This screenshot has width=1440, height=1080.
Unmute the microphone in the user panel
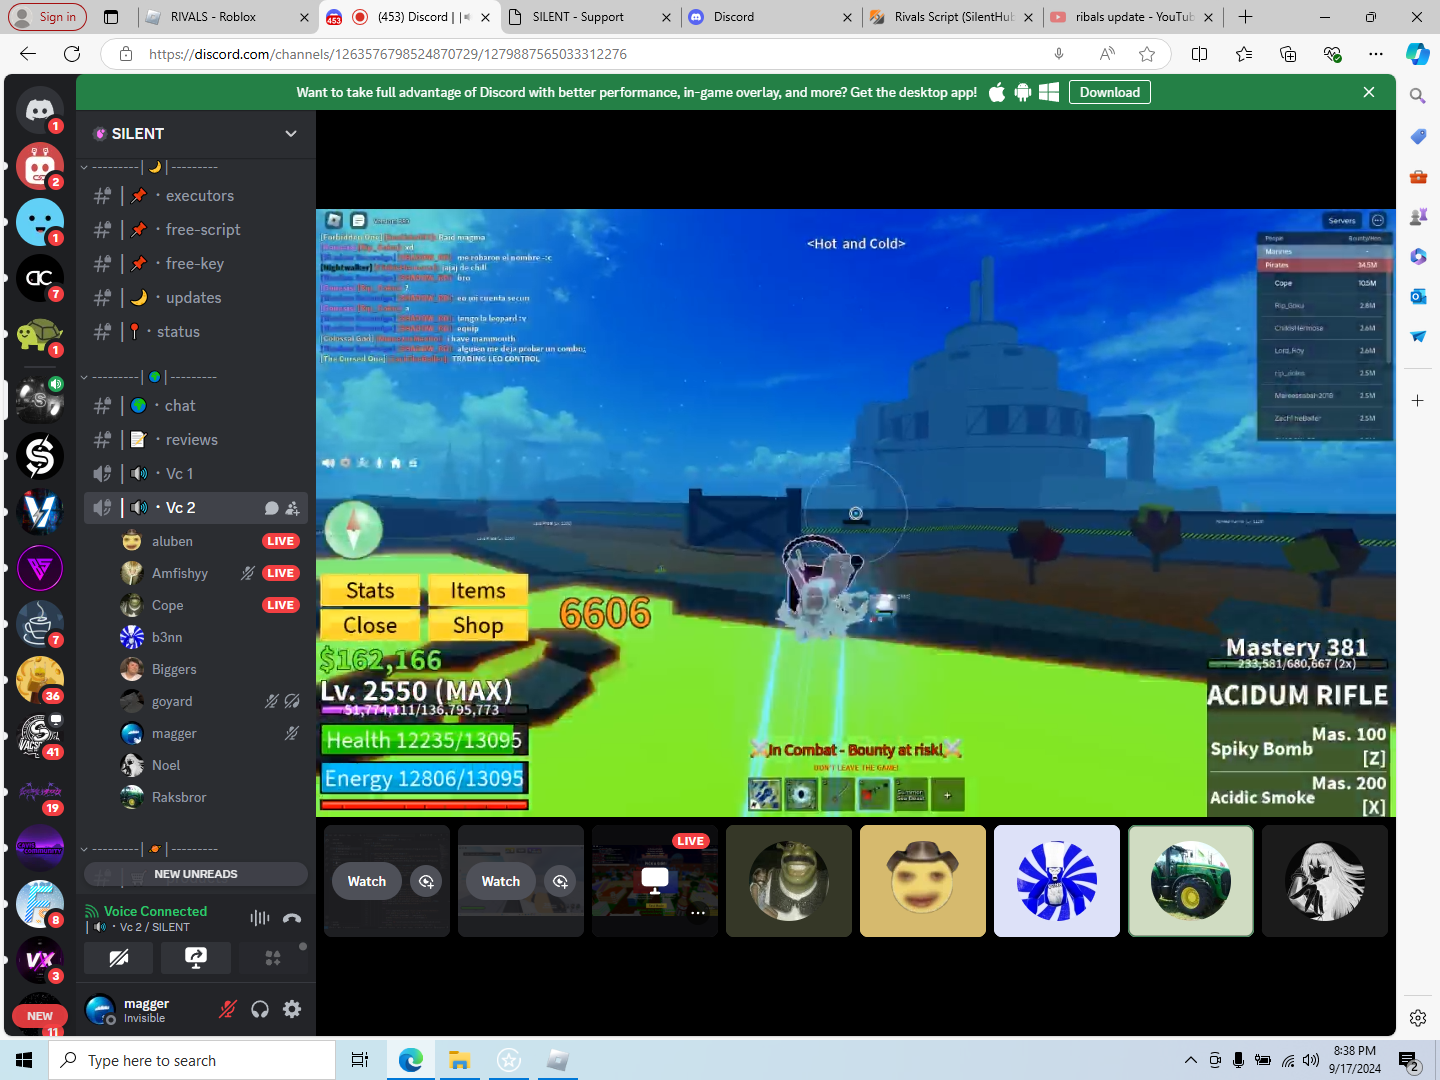coord(228,1009)
